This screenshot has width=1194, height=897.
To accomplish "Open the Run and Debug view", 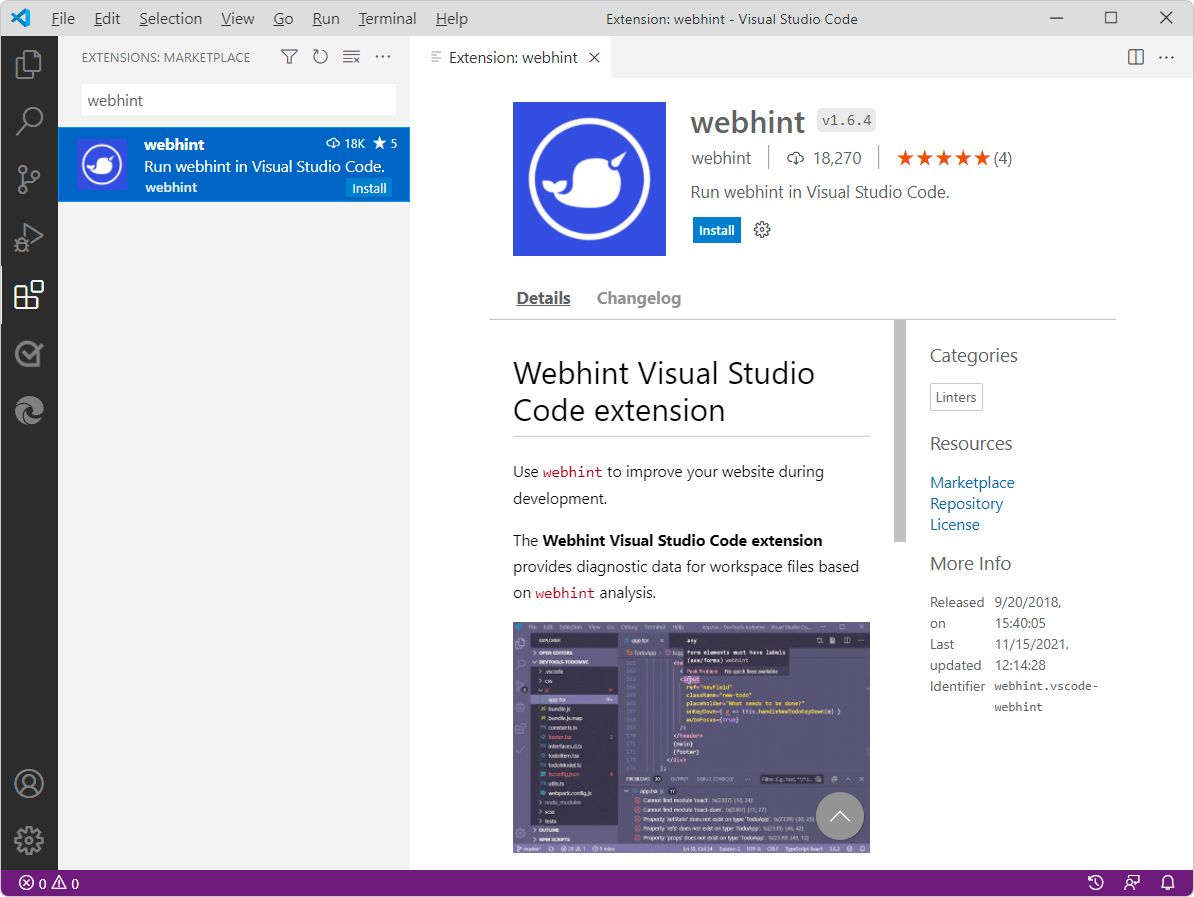I will [x=29, y=238].
